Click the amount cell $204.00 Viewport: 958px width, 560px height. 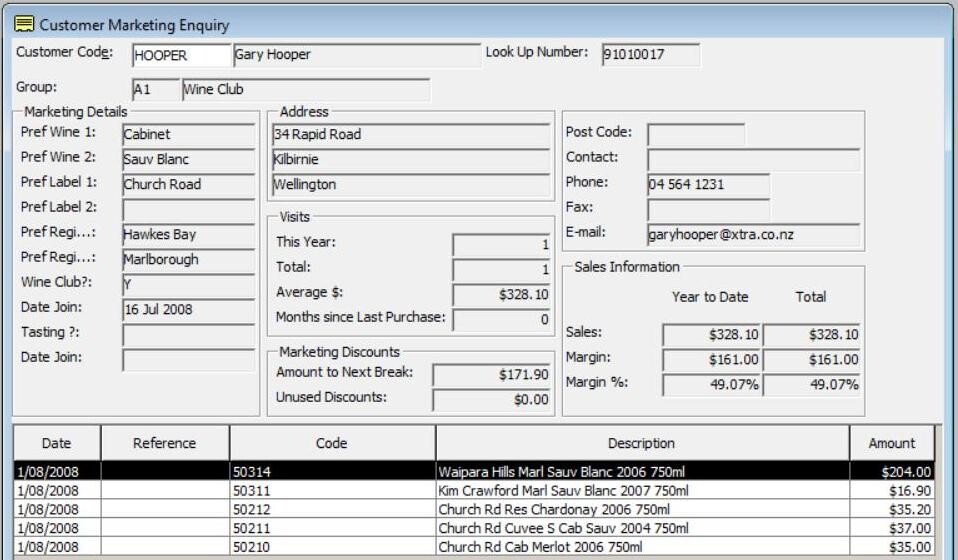[892, 471]
